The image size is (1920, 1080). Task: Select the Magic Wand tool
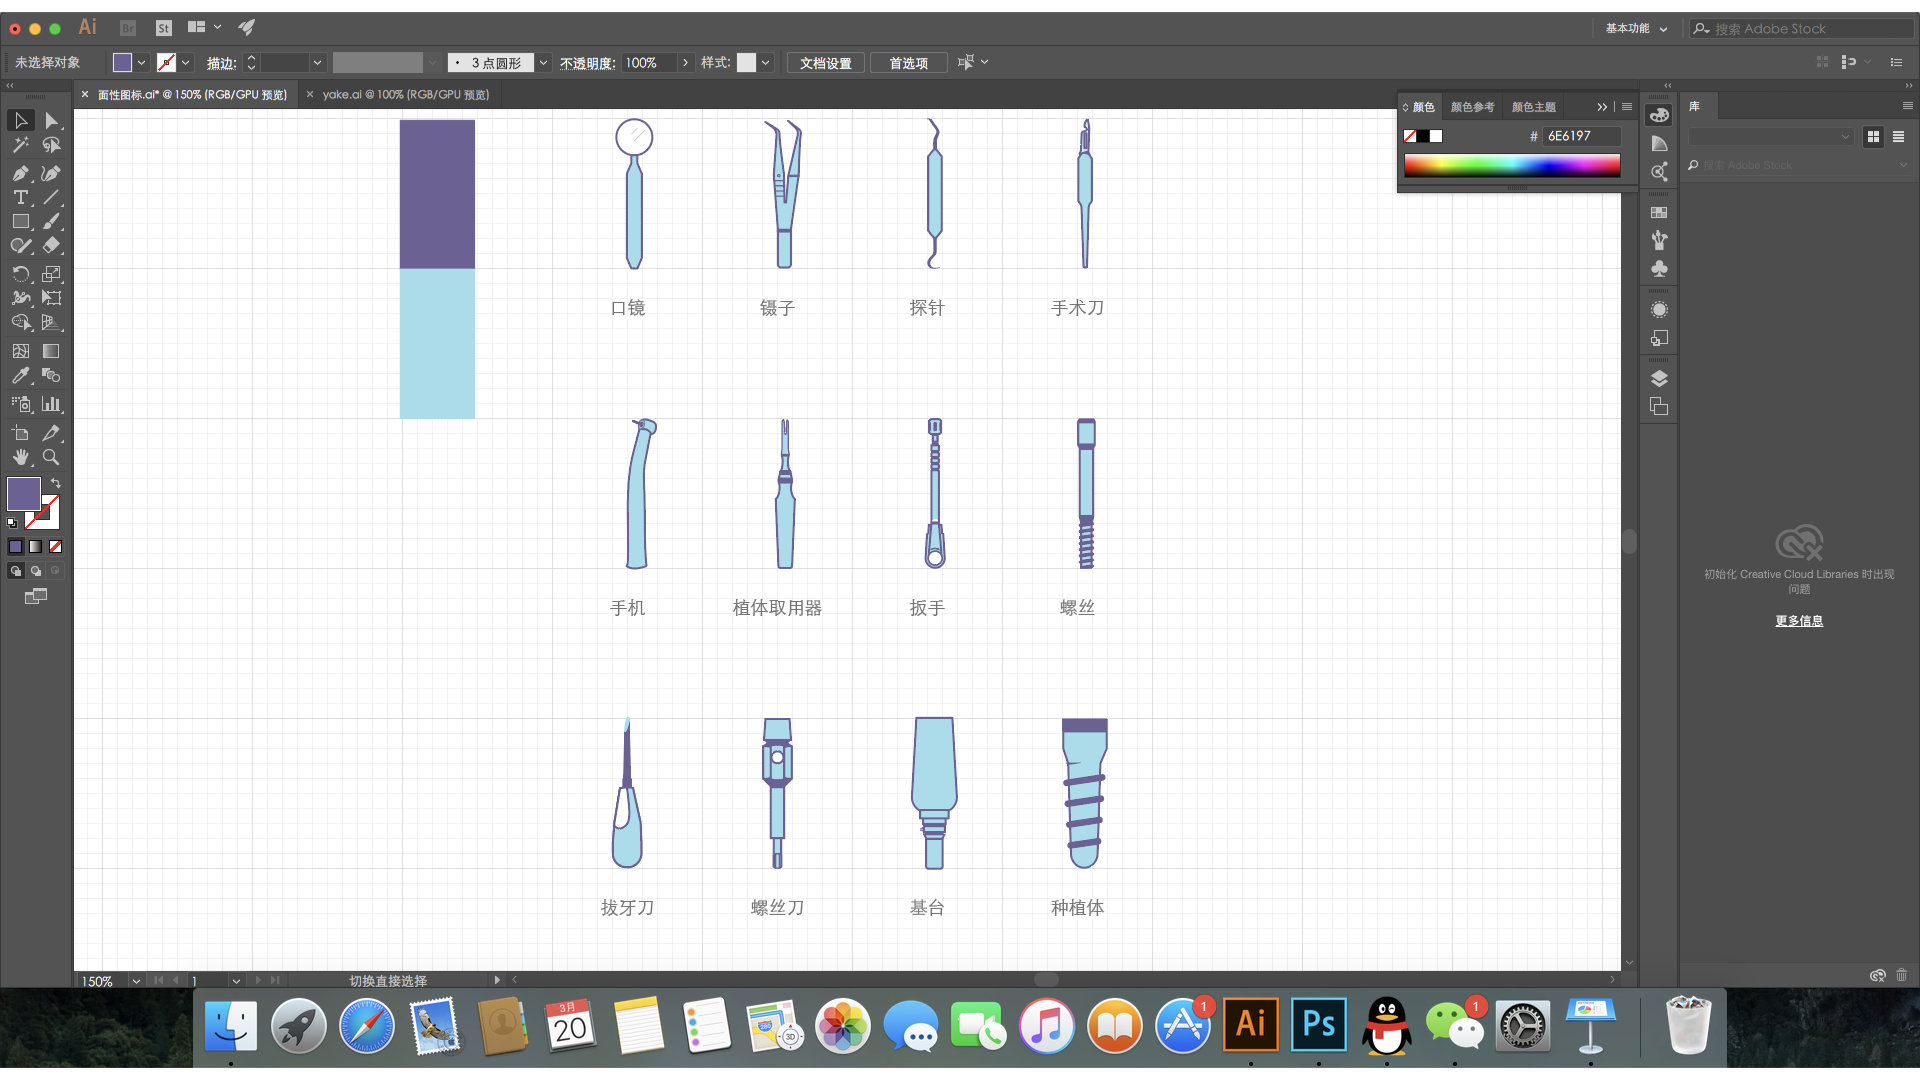[x=20, y=146]
